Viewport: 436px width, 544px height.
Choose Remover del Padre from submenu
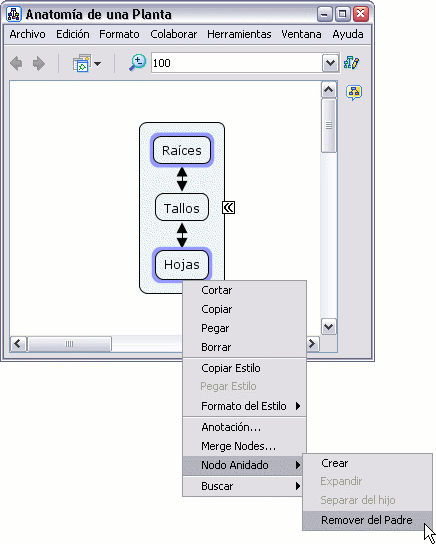point(367,520)
